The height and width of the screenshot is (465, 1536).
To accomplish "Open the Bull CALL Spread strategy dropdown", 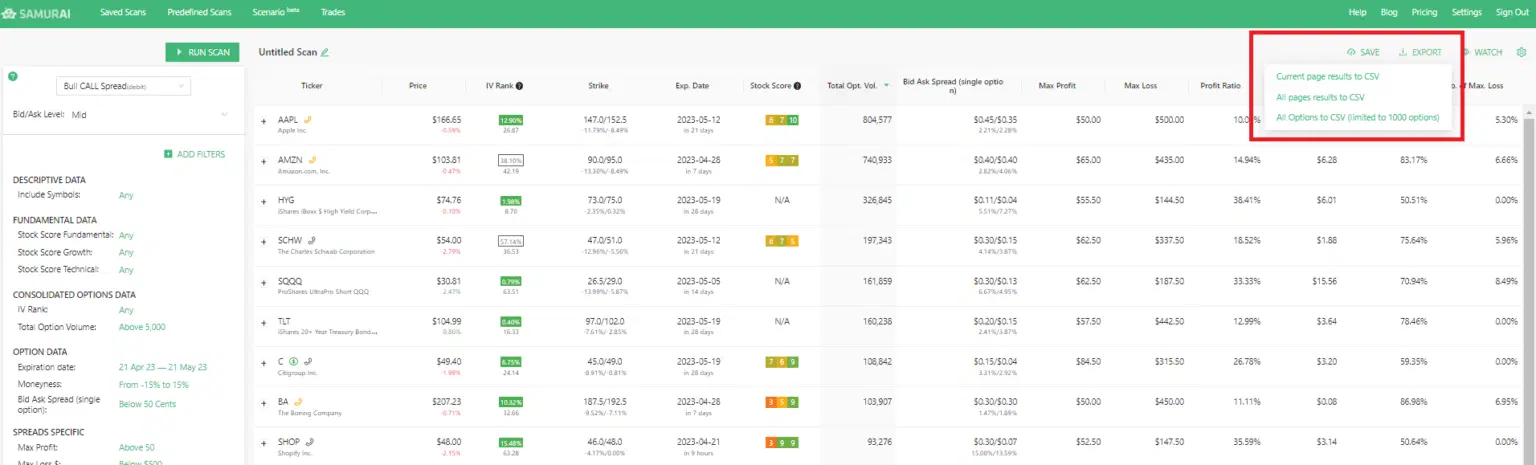I will 123,86.
